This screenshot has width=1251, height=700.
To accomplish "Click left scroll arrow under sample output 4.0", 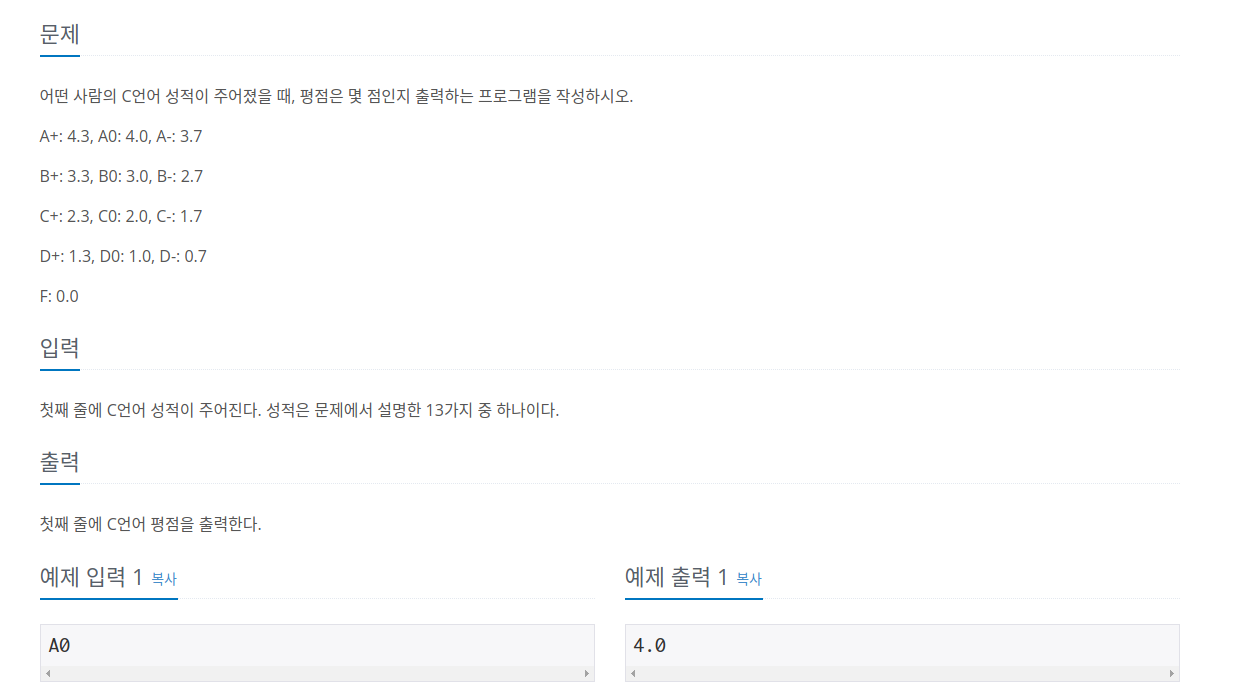I will tap(633, 674).
